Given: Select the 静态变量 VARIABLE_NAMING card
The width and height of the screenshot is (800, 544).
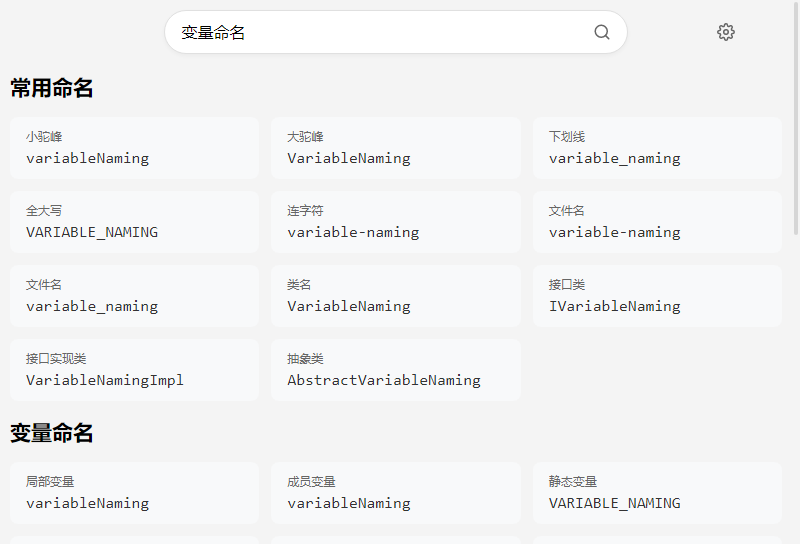Looking at the screenshot, I should 657,493.
